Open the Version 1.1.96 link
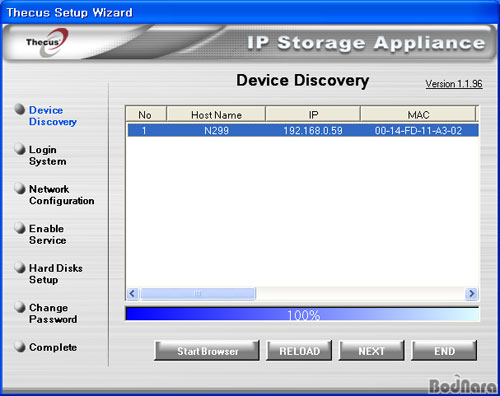The height and width of the screenshot is (396, 500). click(454, 84)
